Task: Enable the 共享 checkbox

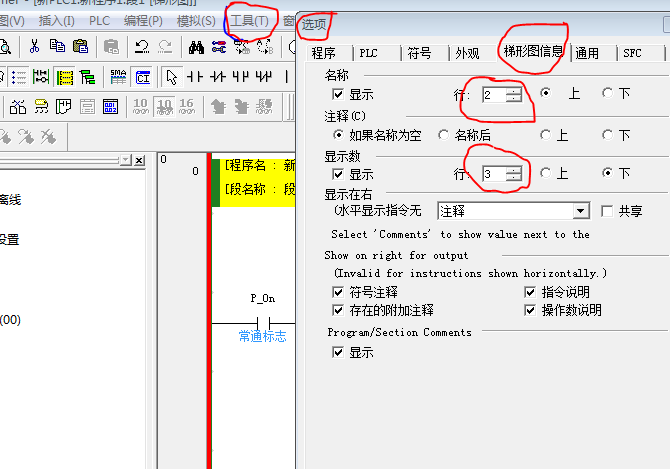Action: tap(607, 211)
